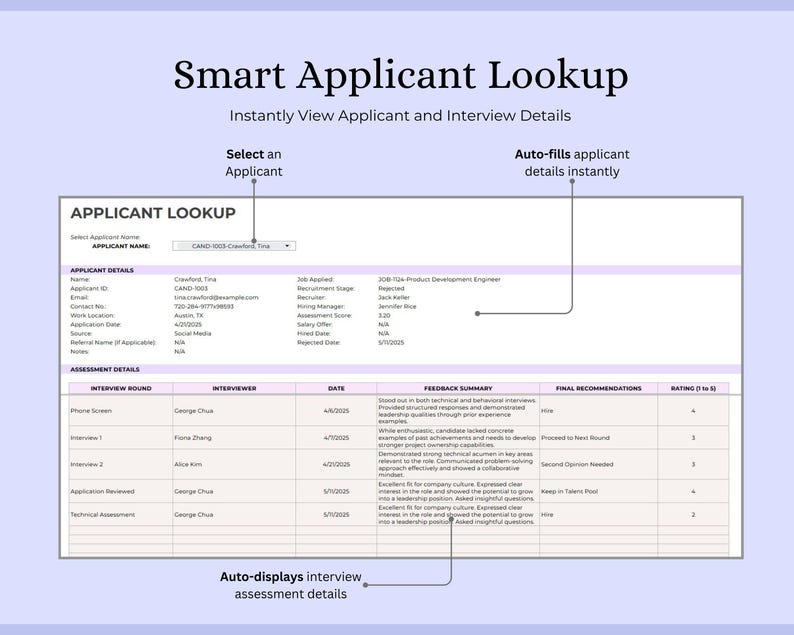
Task: Select the 'Keep in Talent Pool' recommendation cell
Action: [599, 491]
